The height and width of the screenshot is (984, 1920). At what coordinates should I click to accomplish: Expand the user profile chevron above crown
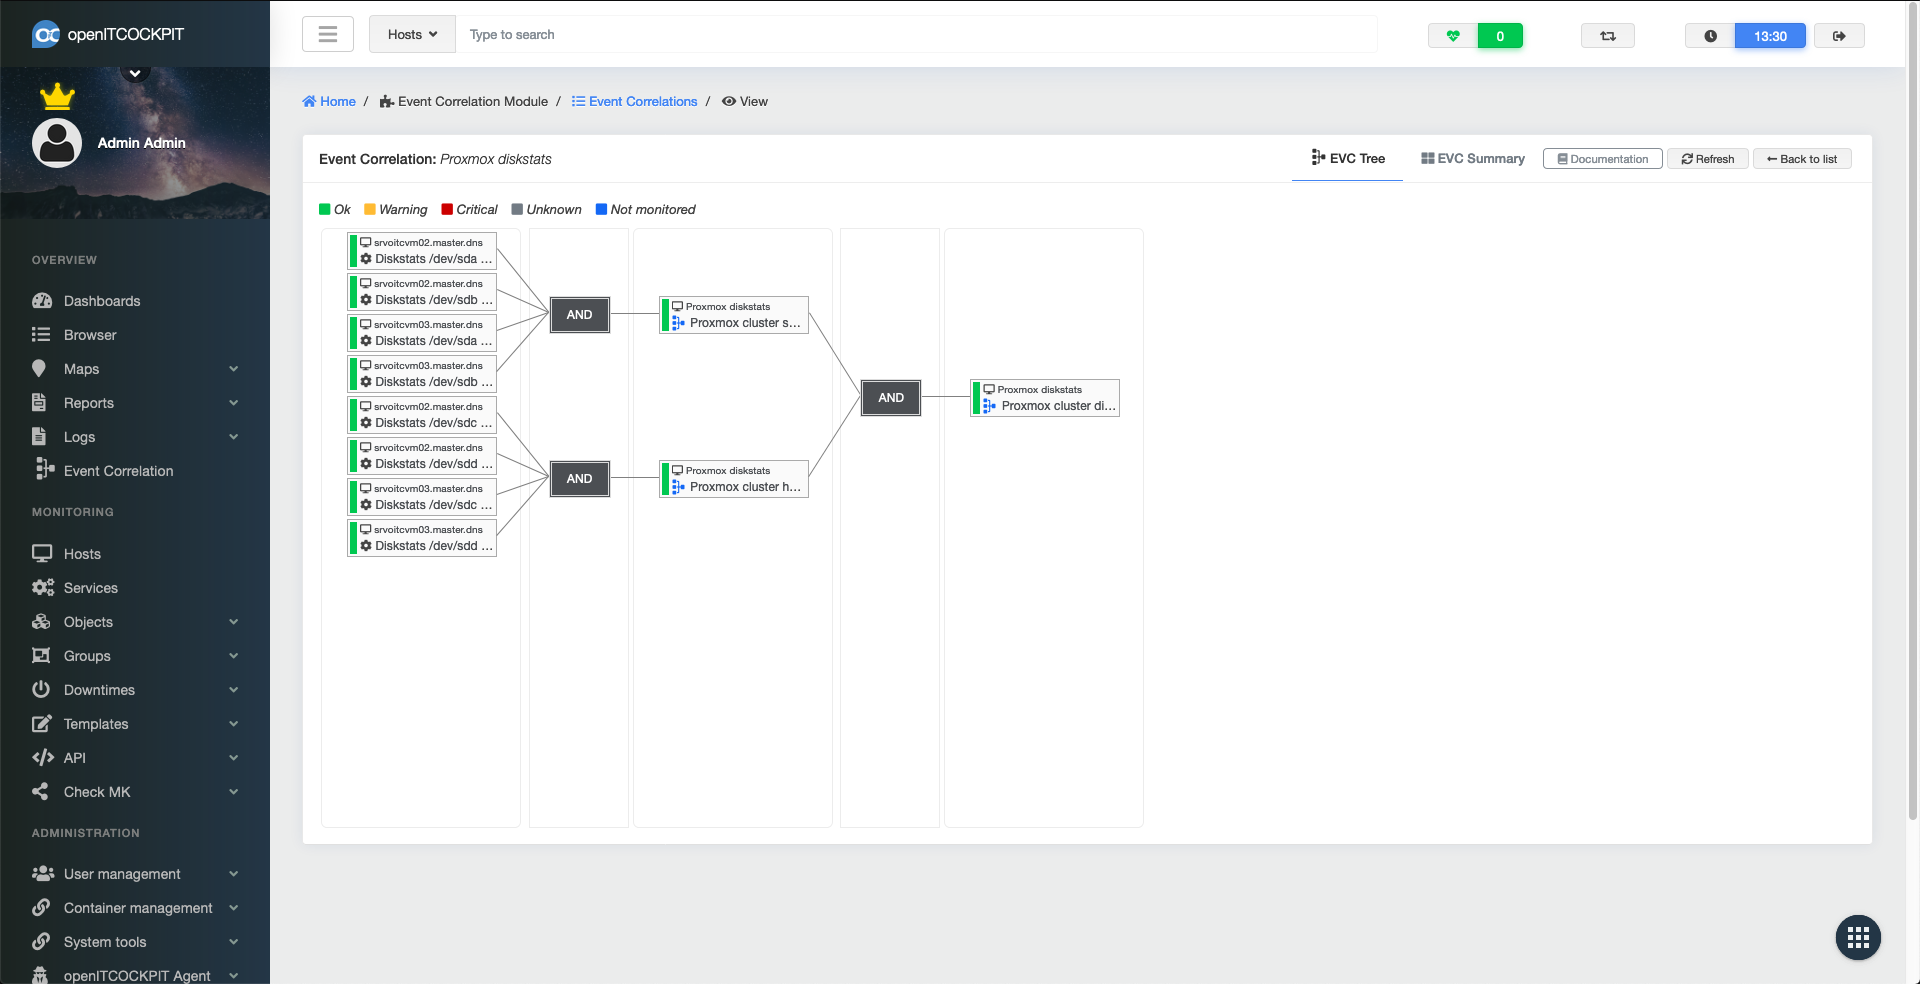pyautogui.click(x=135, y=72)
